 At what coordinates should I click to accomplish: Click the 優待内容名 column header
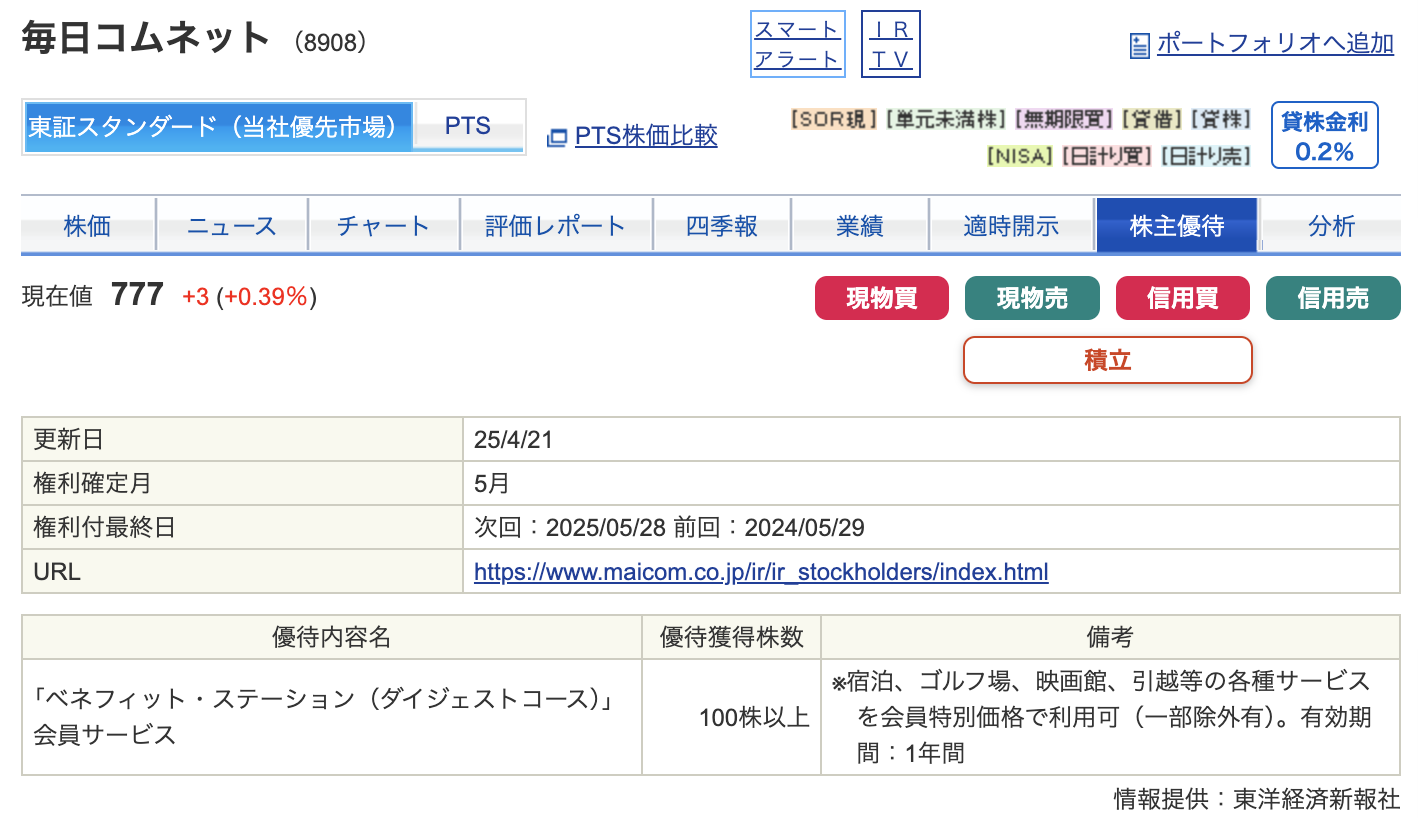332,638
